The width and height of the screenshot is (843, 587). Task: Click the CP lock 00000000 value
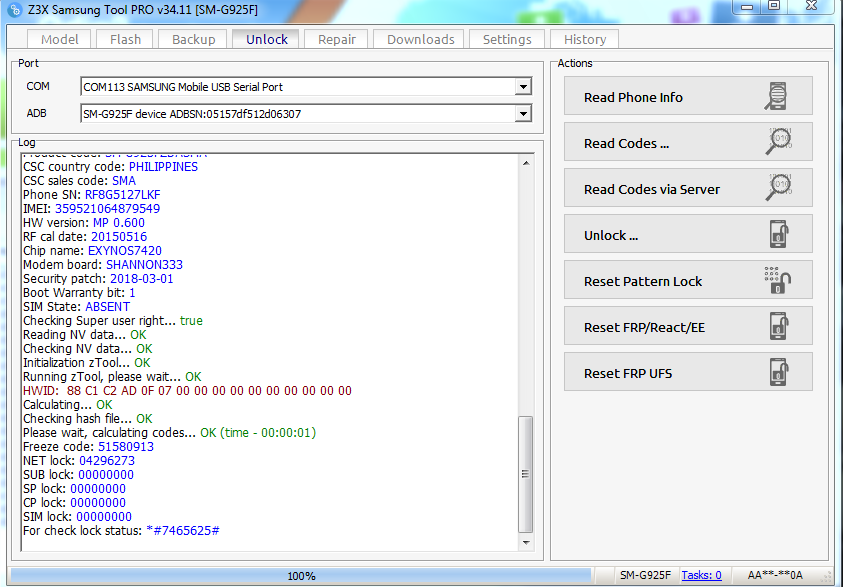click(98, 503)
